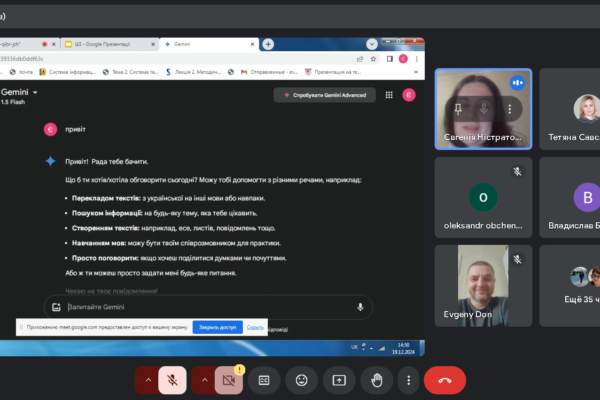This screenshot has width=600, height=400.
Task: Close the Gemini browser tab
Action: coord(252,44)
